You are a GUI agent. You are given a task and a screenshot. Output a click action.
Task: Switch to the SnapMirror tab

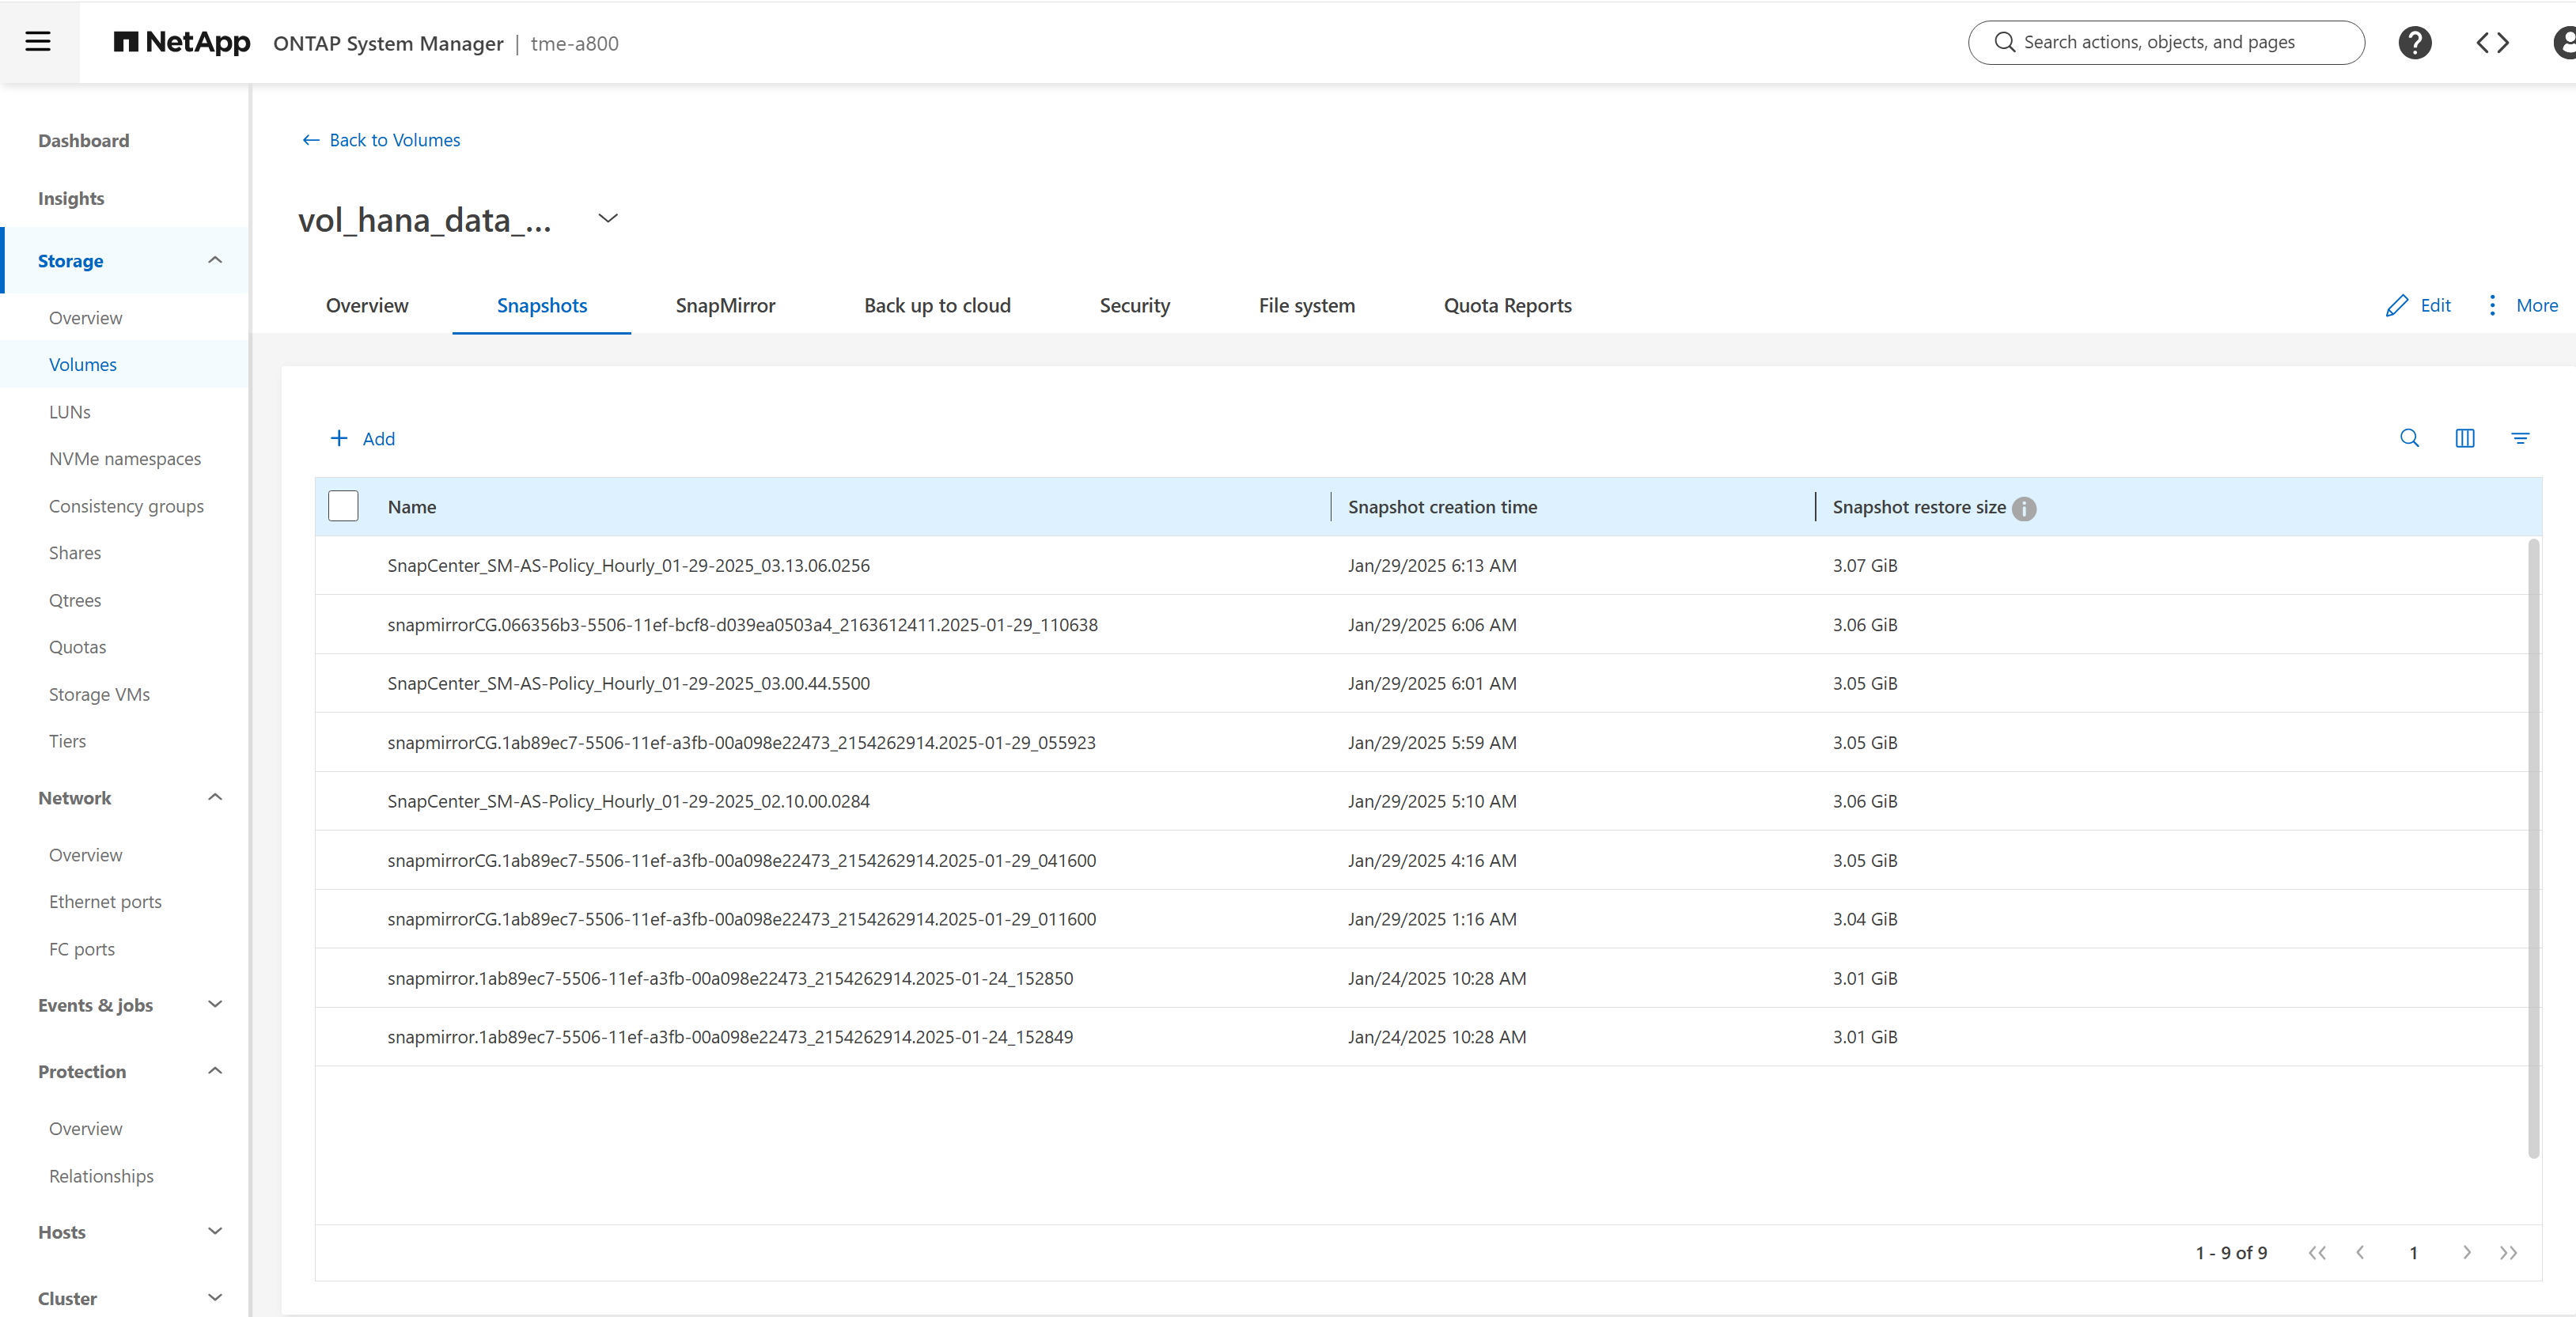point(724,306)
